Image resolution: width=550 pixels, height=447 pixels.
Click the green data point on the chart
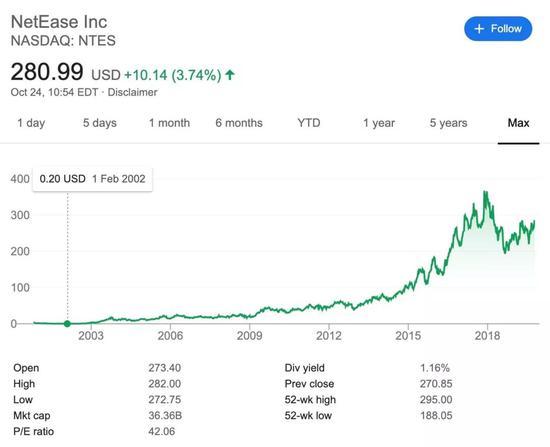click(67, 323)
